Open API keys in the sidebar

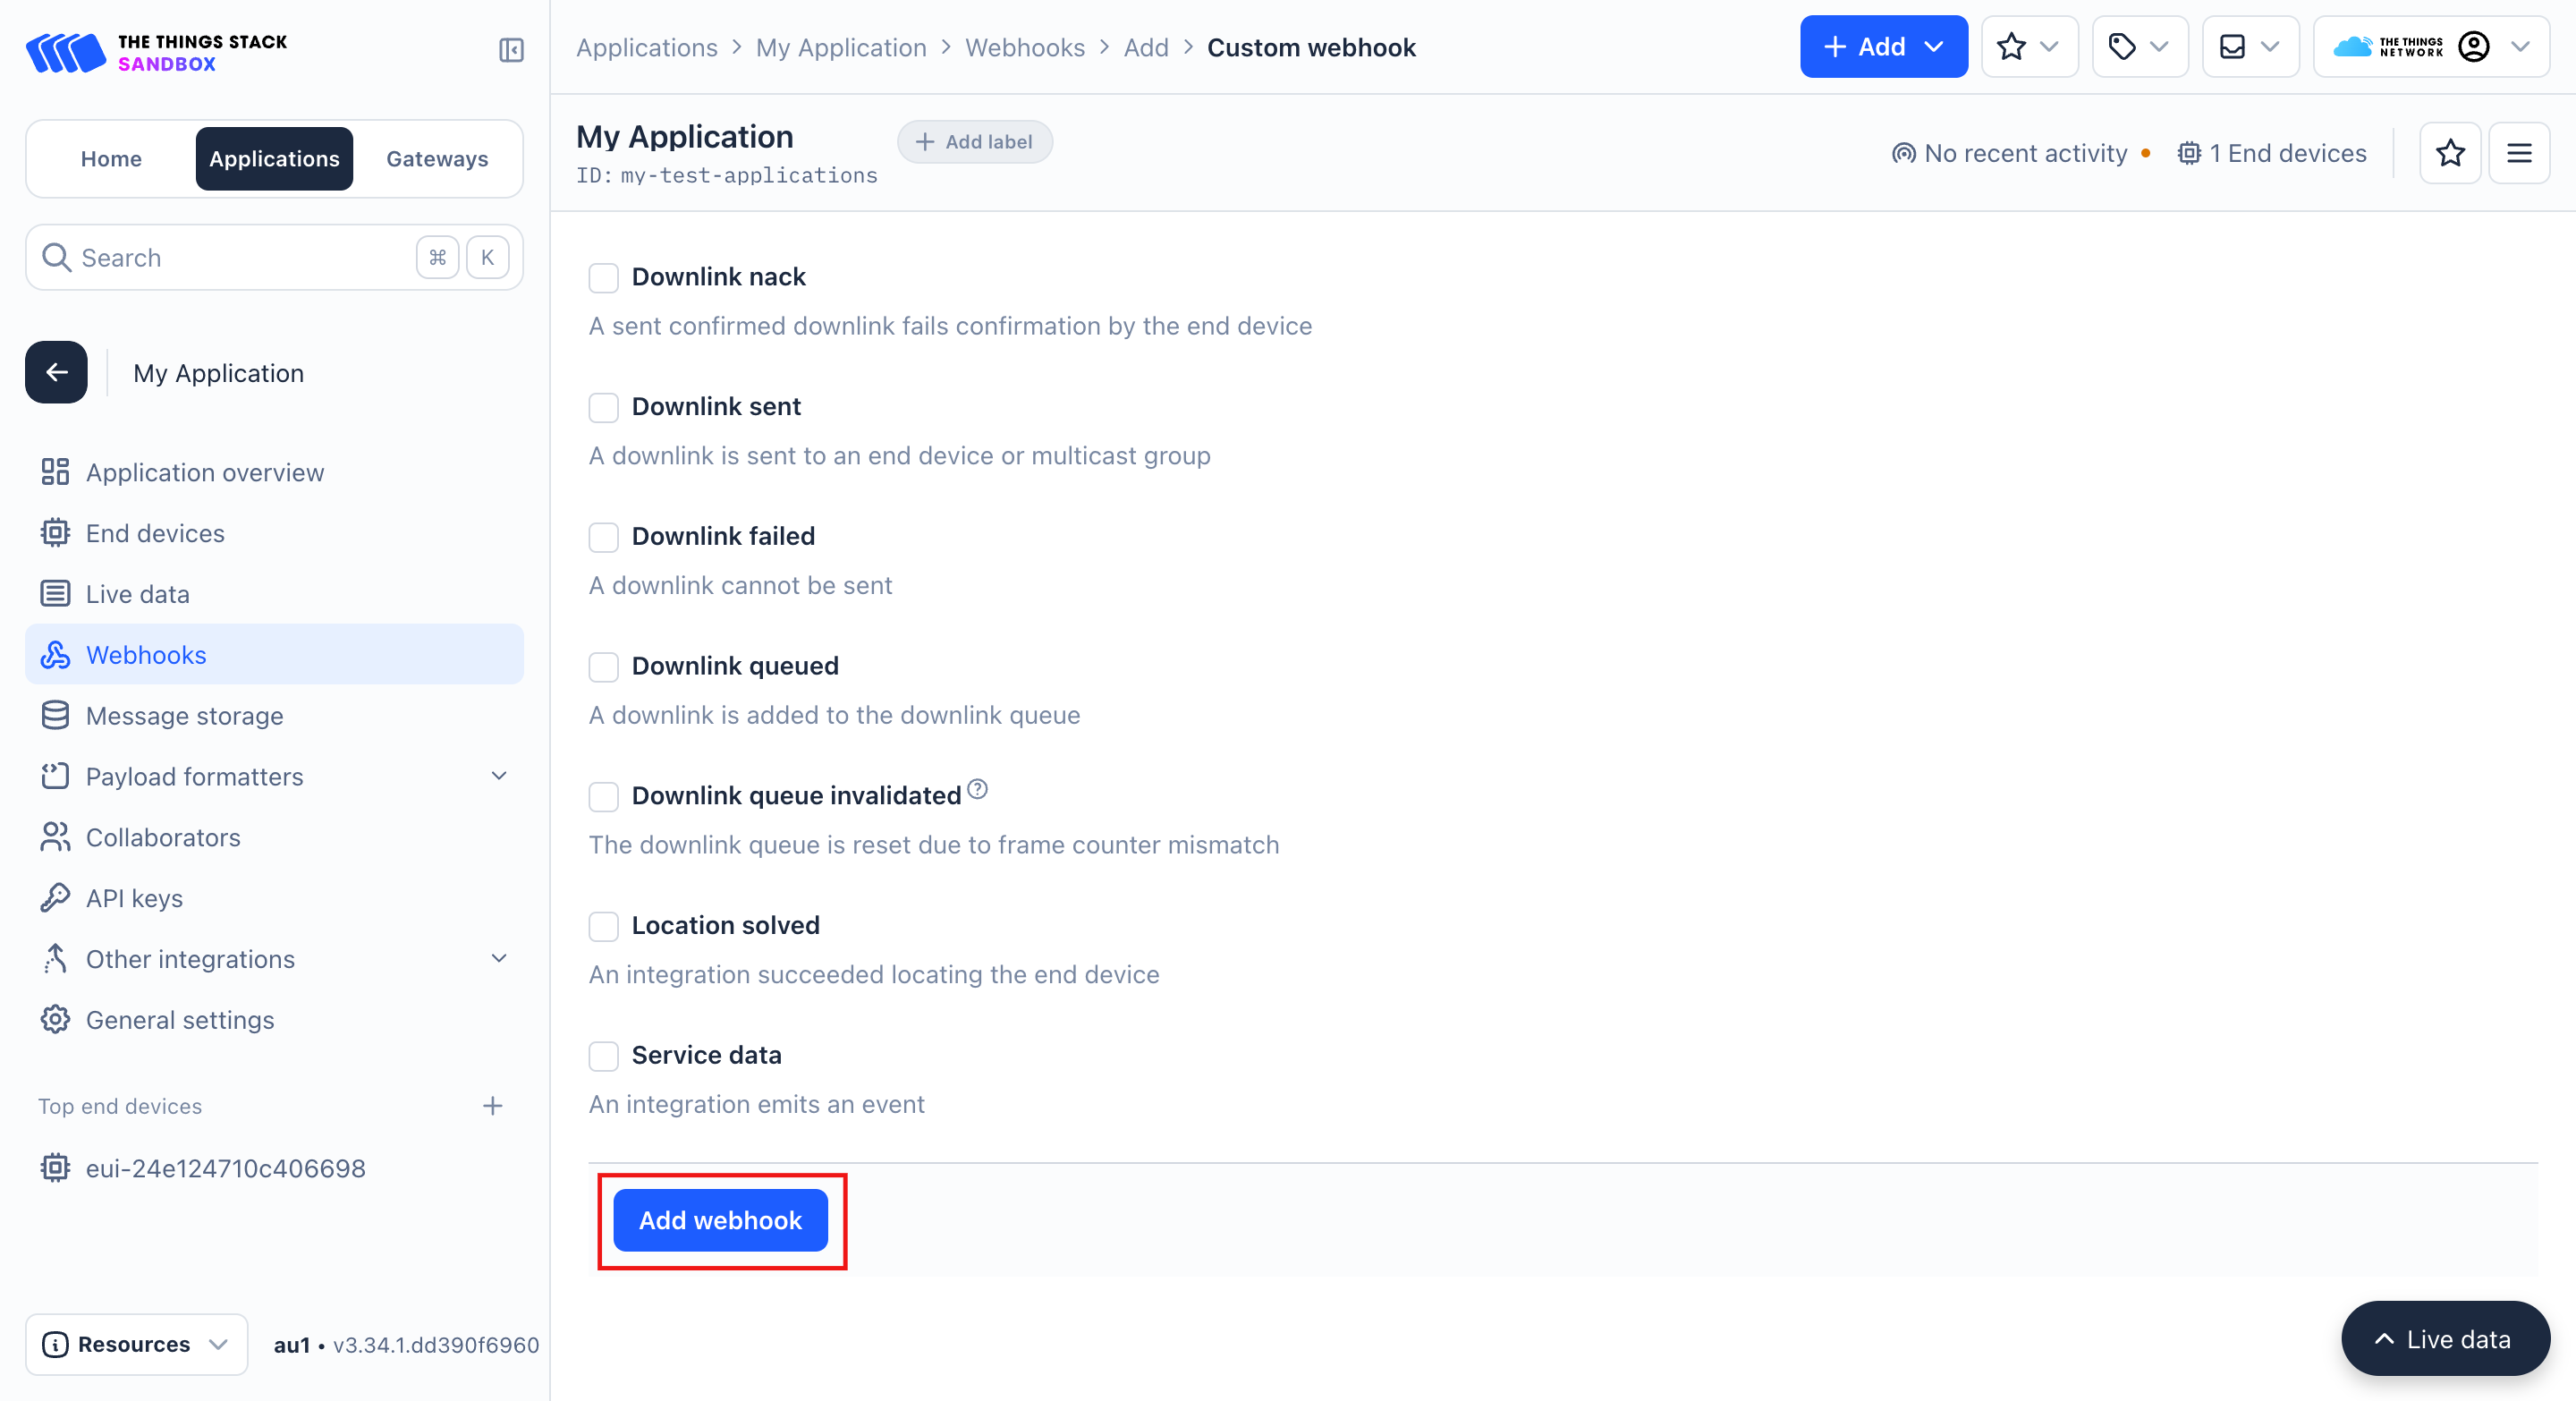click(134, 898)
